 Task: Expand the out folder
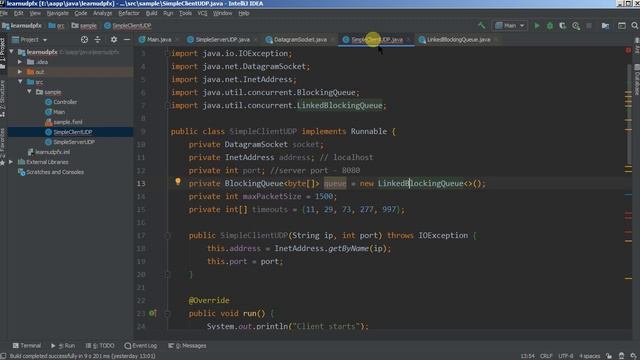tap(20, 72)
